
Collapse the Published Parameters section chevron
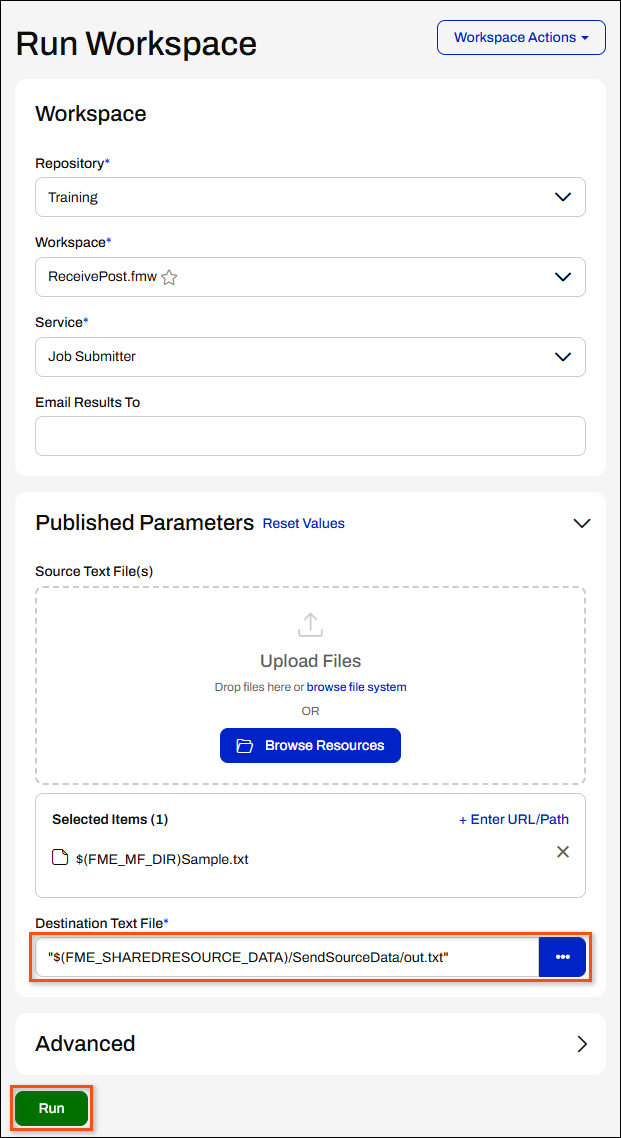click(582, 523)
